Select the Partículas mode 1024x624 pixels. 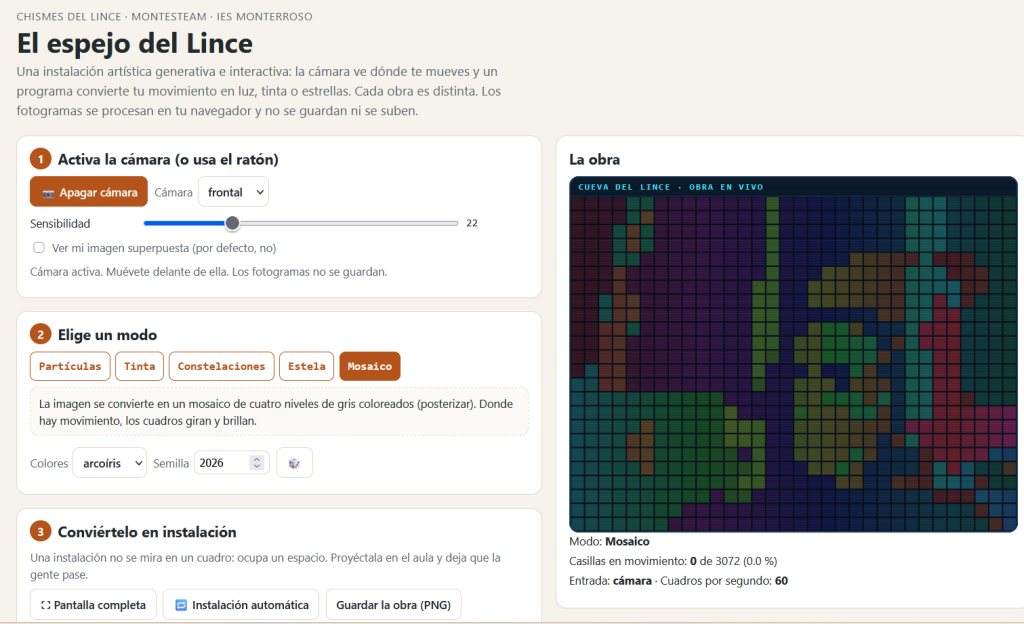70,366
